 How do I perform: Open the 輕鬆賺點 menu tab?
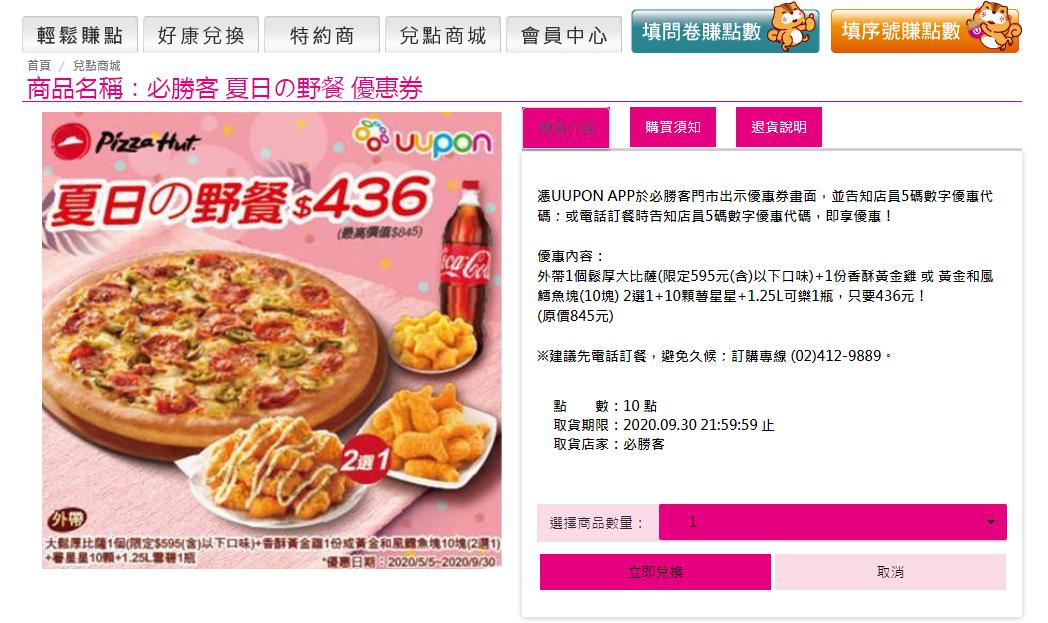(80, 35)
